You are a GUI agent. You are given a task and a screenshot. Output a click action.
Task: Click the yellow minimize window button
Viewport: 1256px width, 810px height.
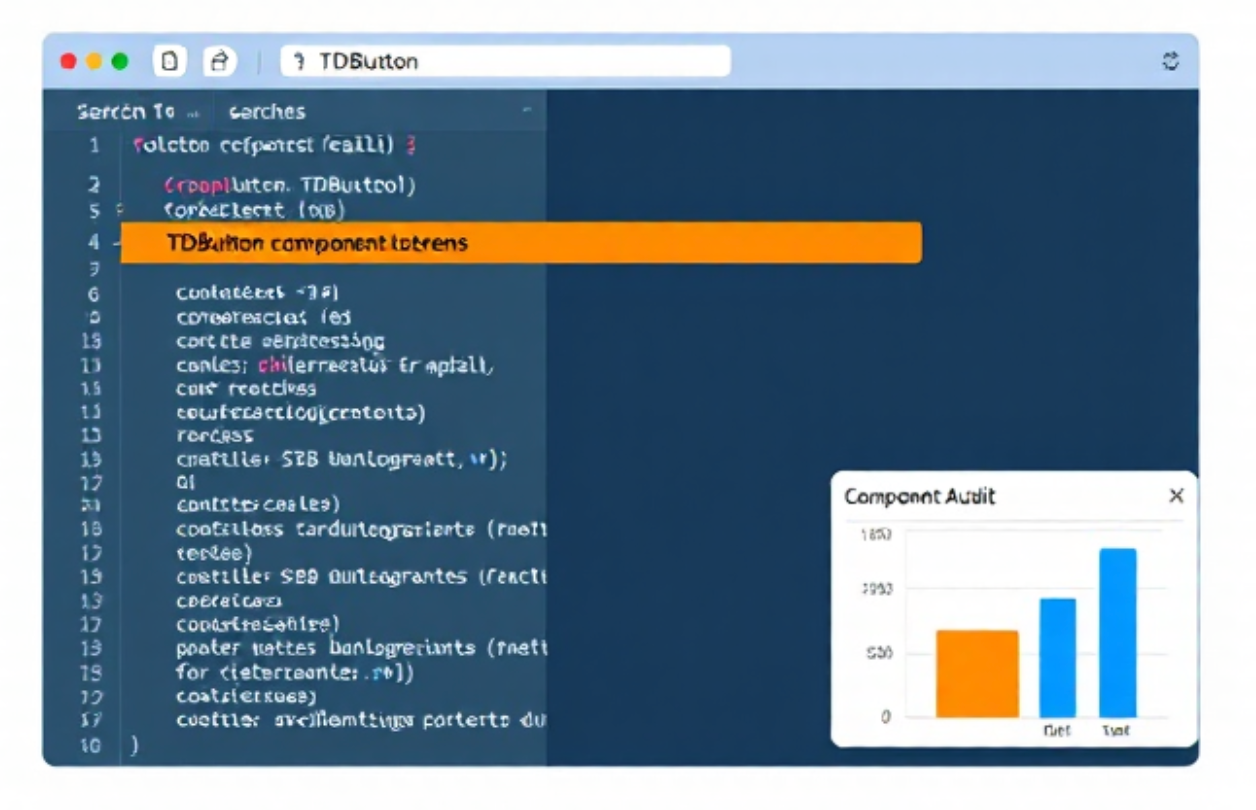coord(94,61)
